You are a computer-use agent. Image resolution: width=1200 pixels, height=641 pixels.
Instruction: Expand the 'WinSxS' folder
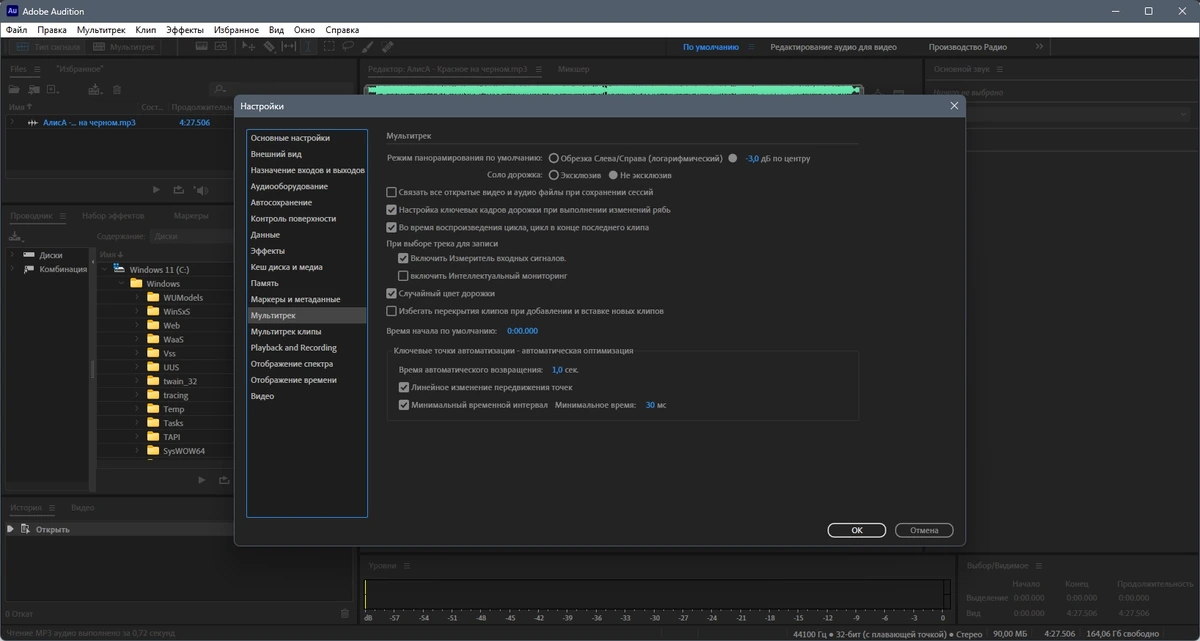click(x=139, y=311)
